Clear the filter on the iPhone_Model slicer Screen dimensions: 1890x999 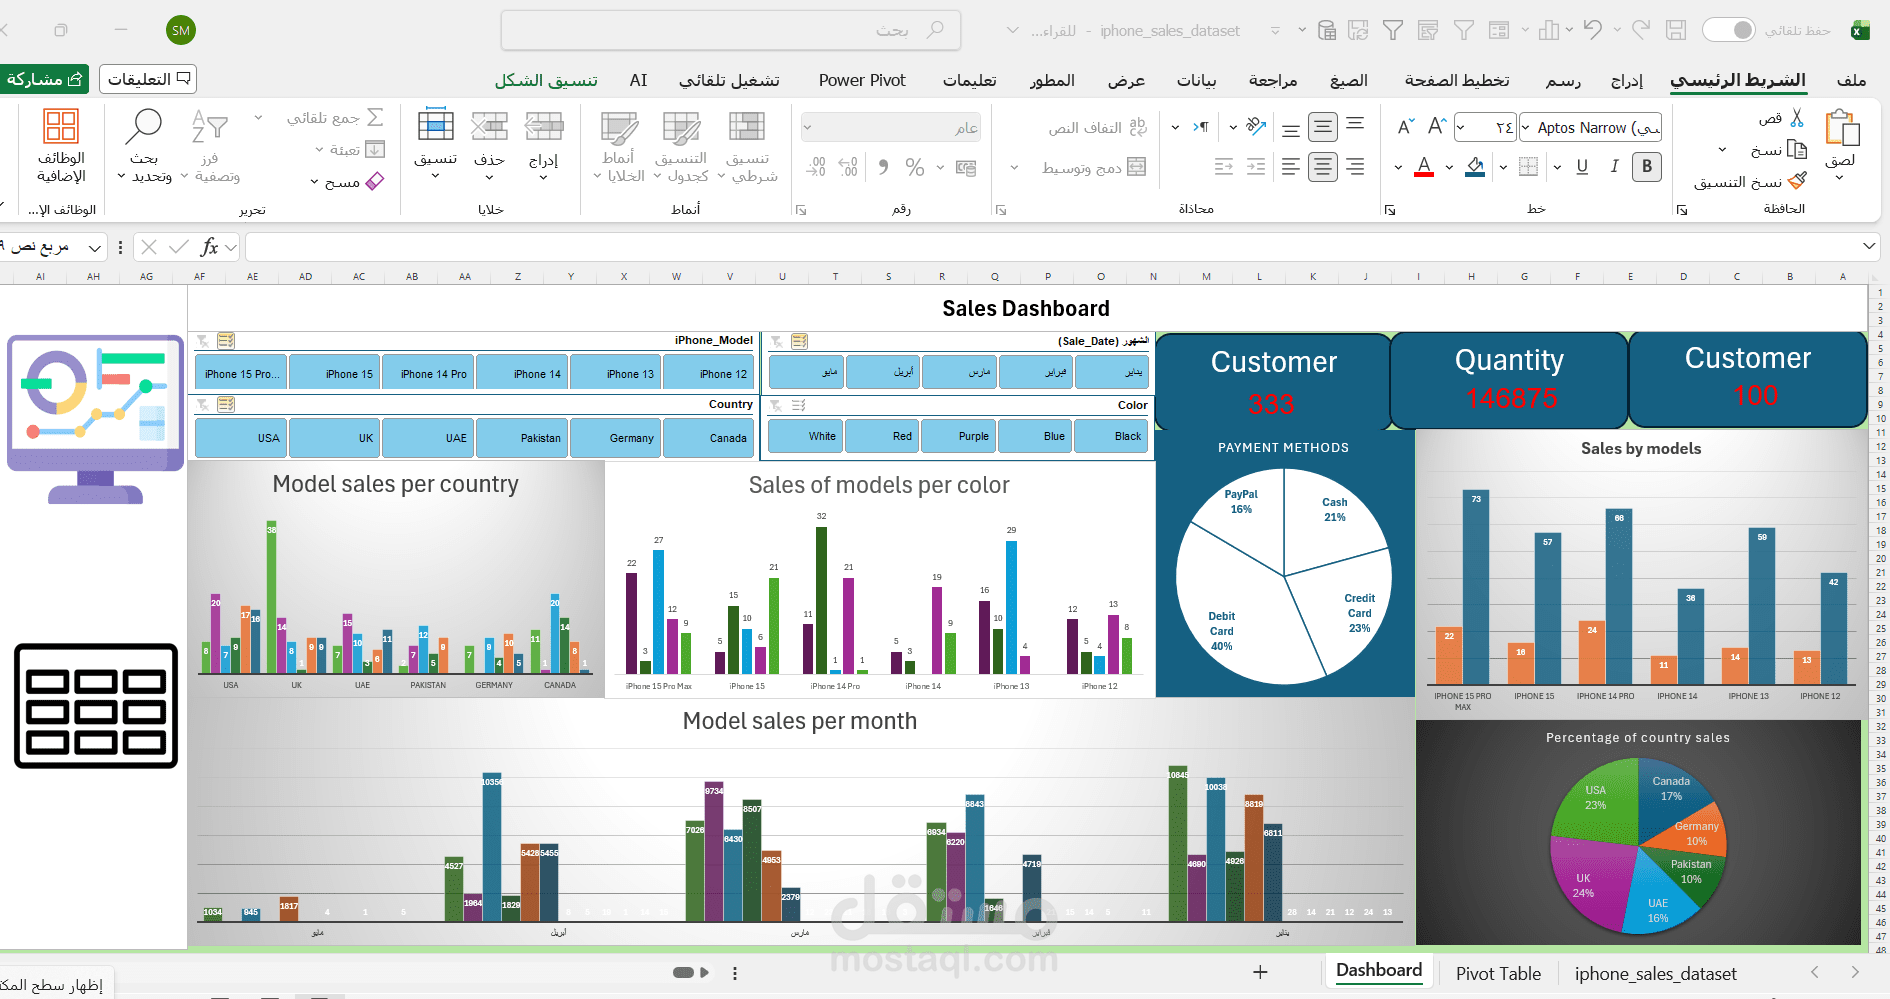click(203, 341)
